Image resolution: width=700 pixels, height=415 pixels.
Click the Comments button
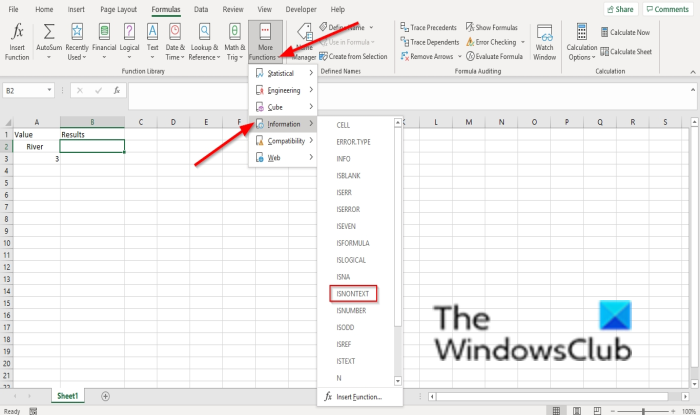tap(668, 9)
